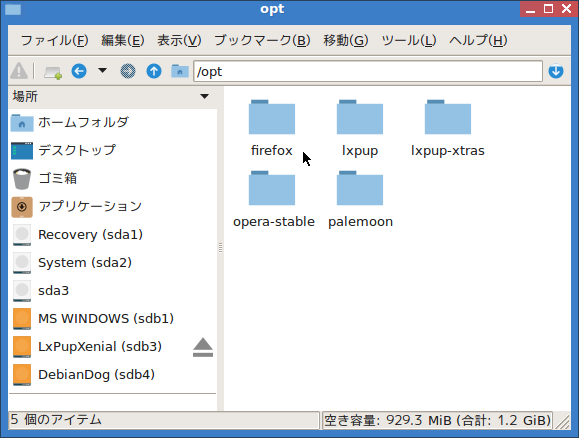Open the ブックマーク(B) menu
The height and width of the screenshot is (438, 579).
click(x=262, y=40)
